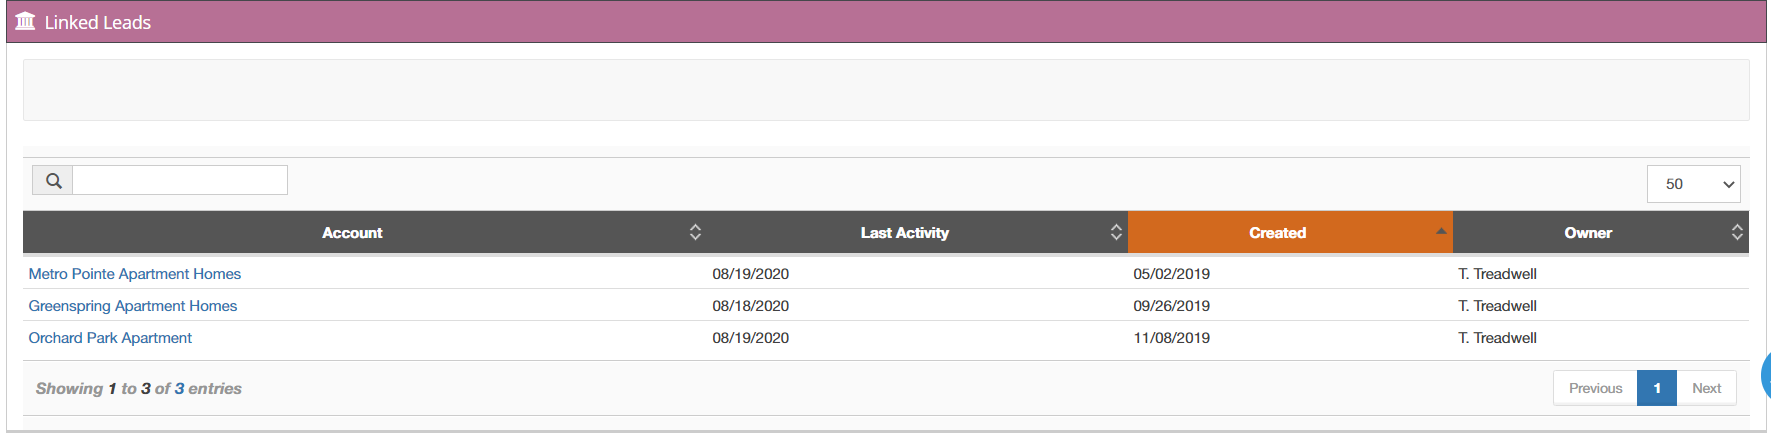1771x434 pixels.
Task: Sort table by Account header
Action: coord(352,233)
